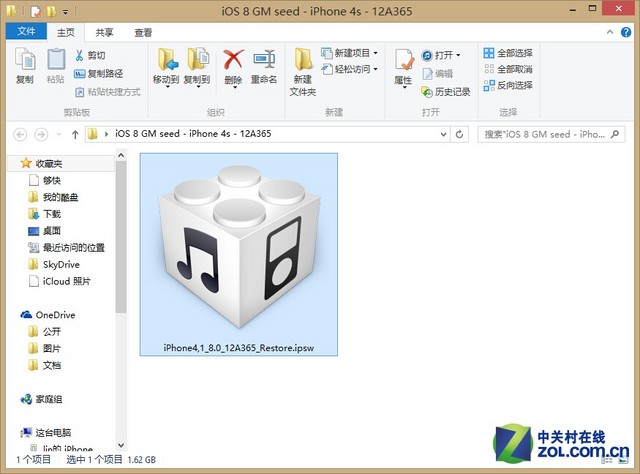Expand address bar history dropdown

click(x=443, y=134)
